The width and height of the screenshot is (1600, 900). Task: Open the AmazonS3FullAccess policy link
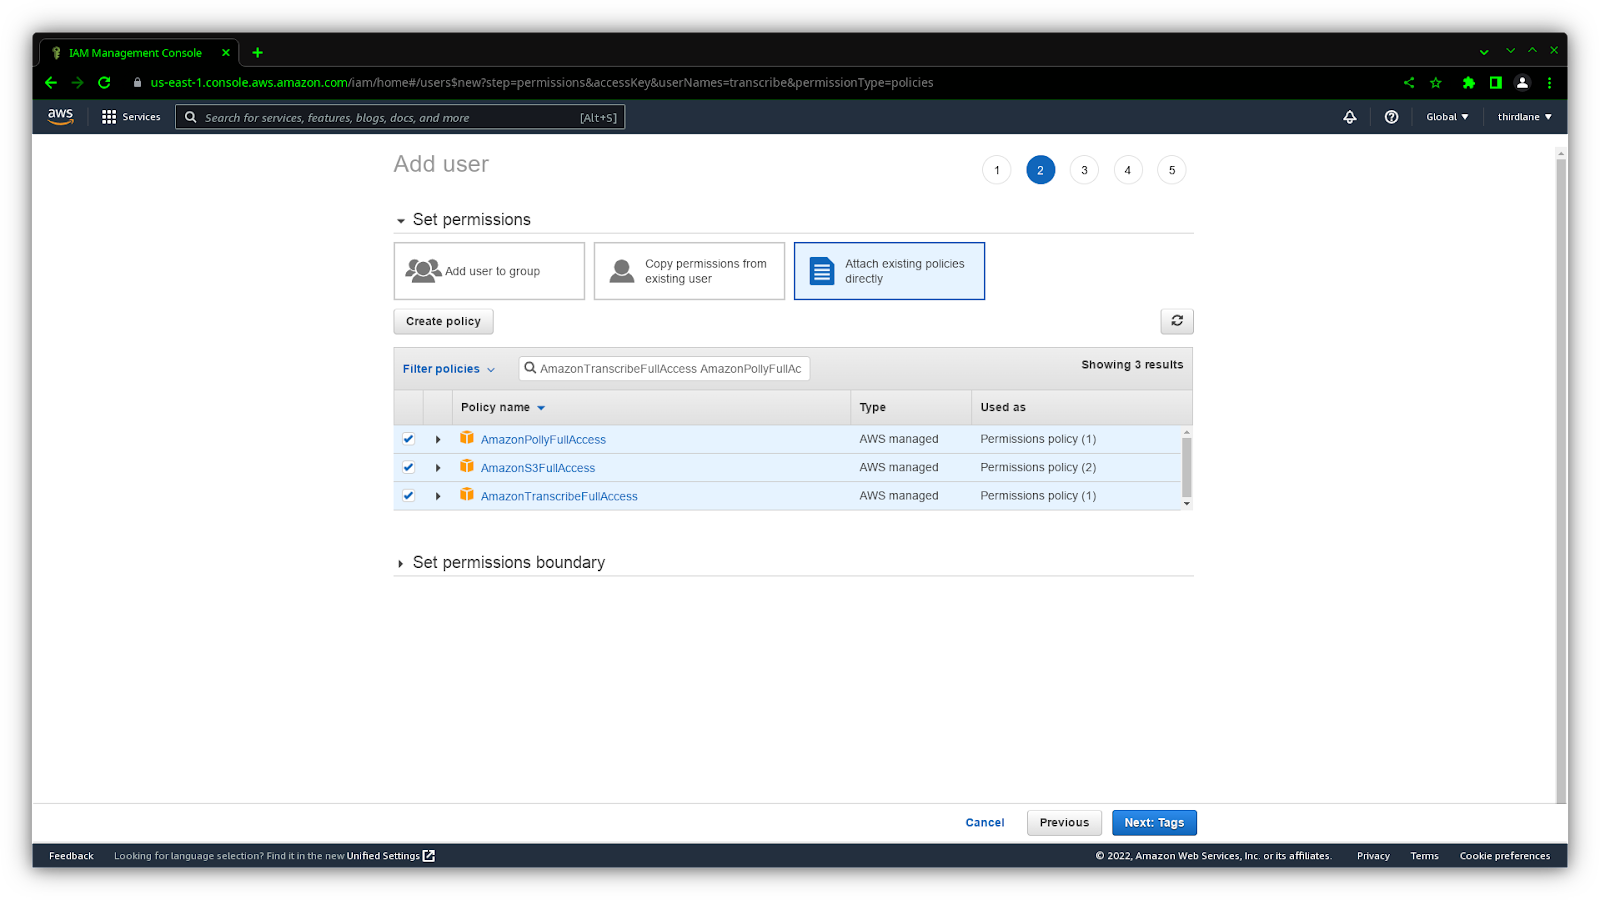(x=538, y=468)
